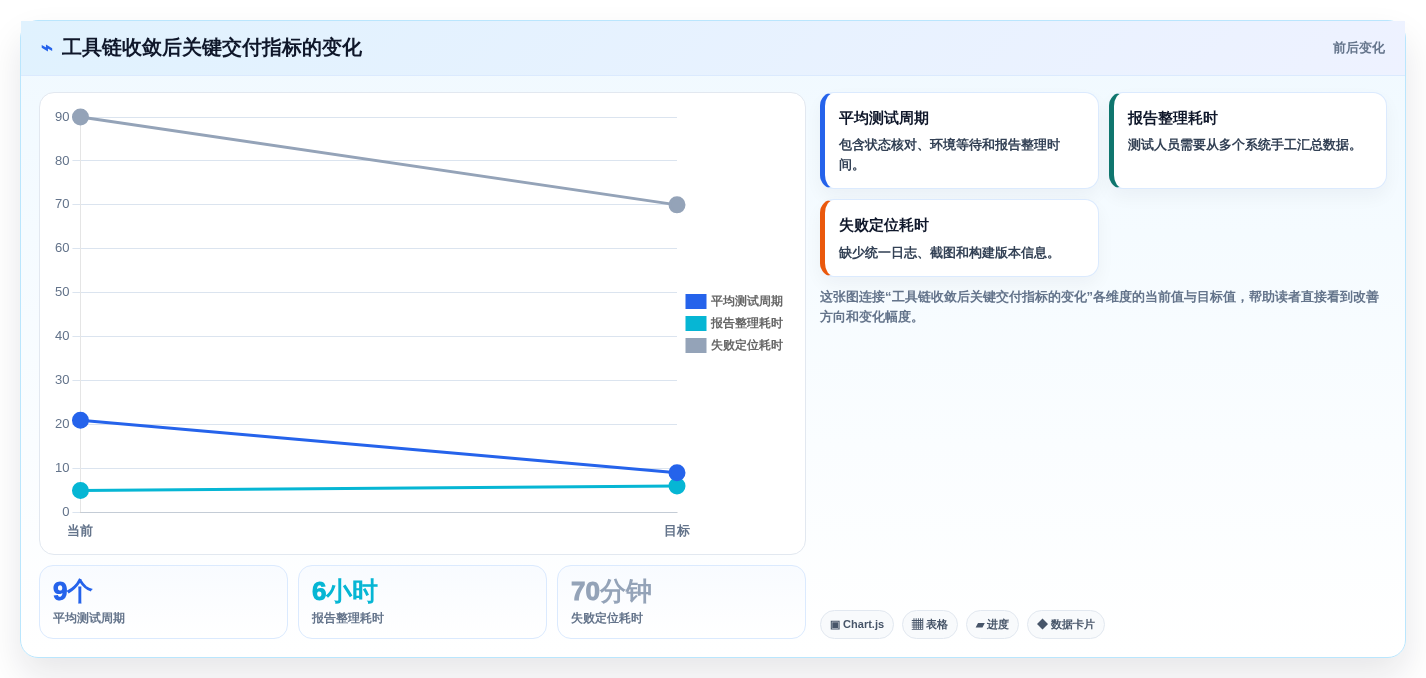Click the page title 工具链收敛后关键交付指标的变化
Image resolution: width=1426 pixels, height=678 pixels.
[x=212, y=48]
